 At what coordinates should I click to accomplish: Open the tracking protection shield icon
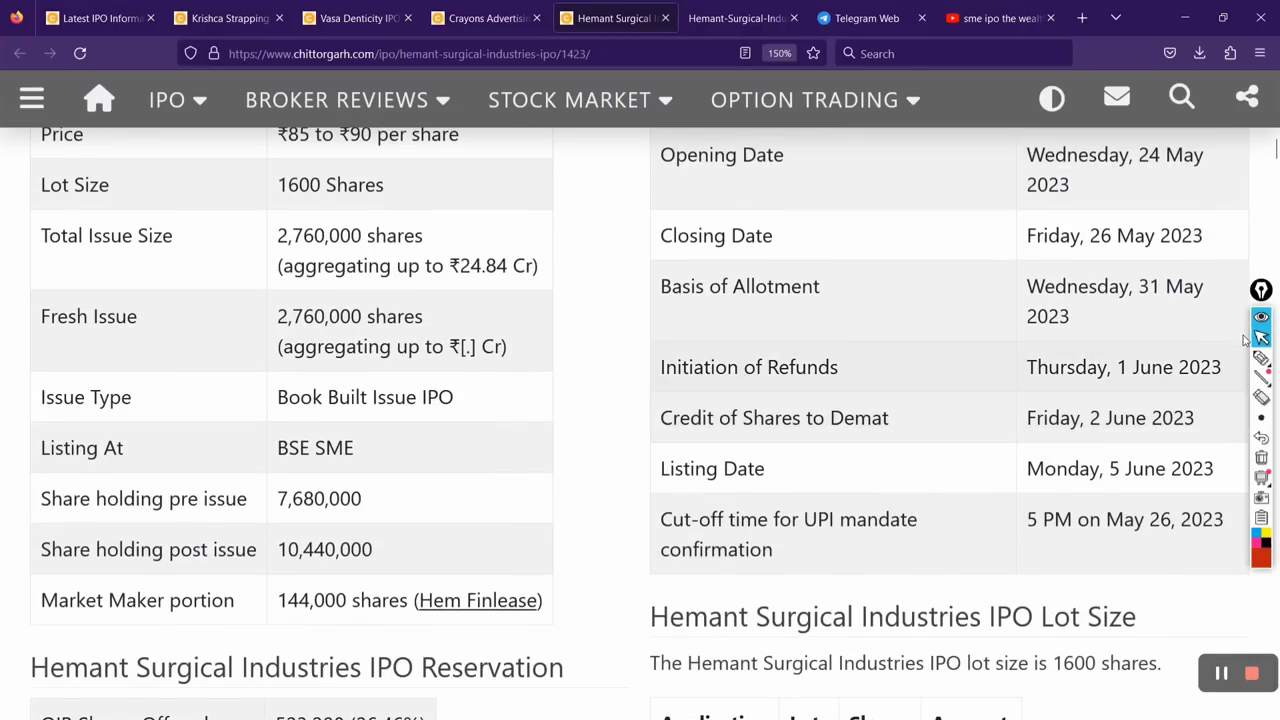191,53
